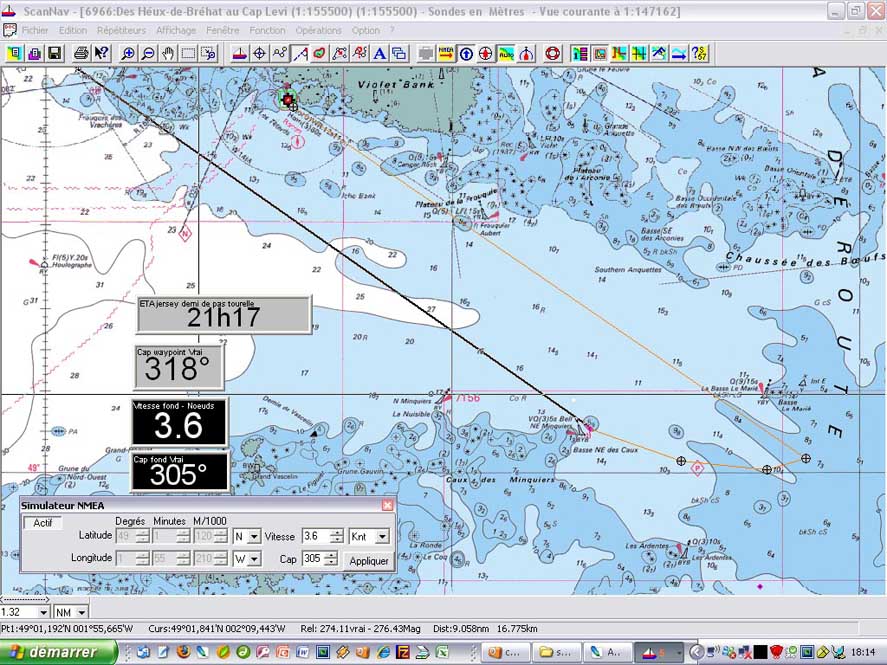887x665 pixels.
Task: Click the taskbar clock showing 18:14
Action: 862,653
